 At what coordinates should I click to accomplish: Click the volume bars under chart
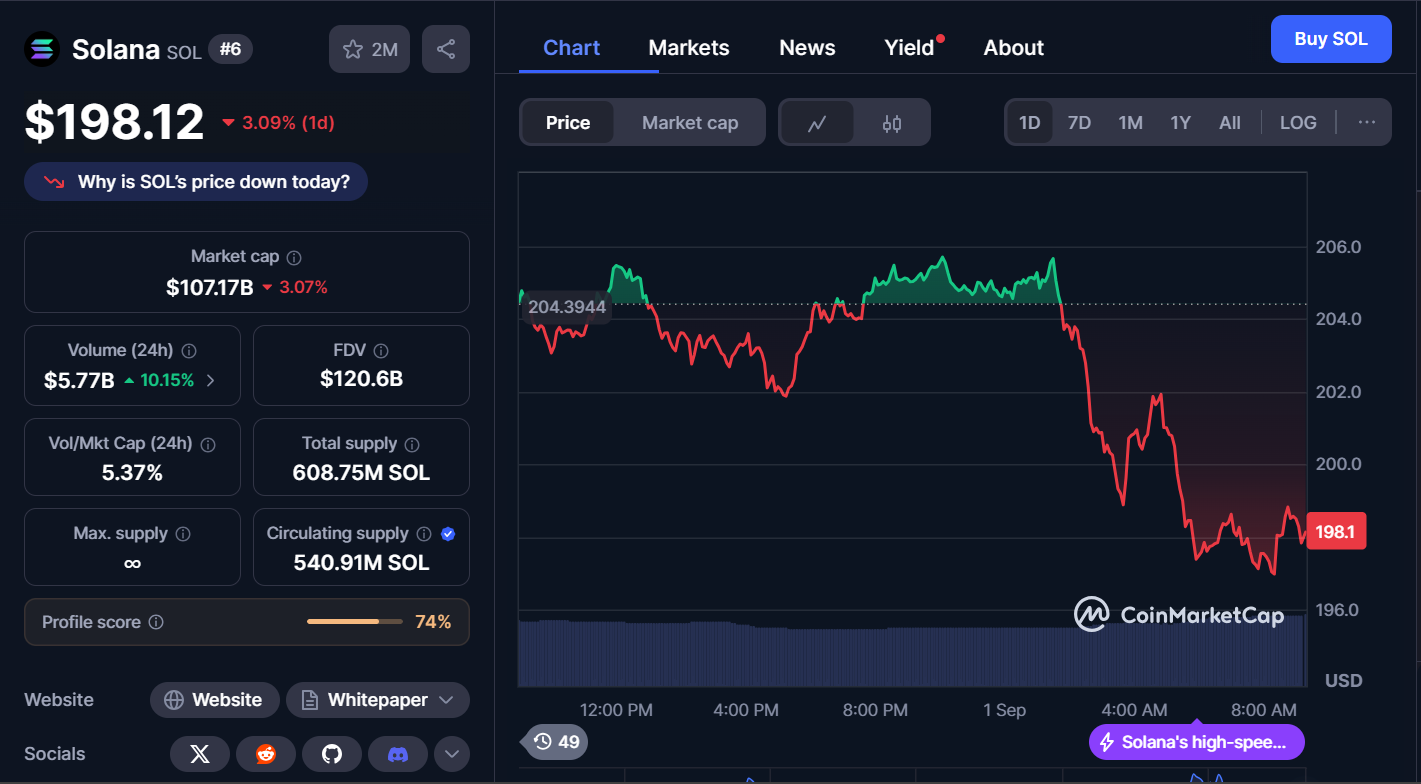[912, 651]
